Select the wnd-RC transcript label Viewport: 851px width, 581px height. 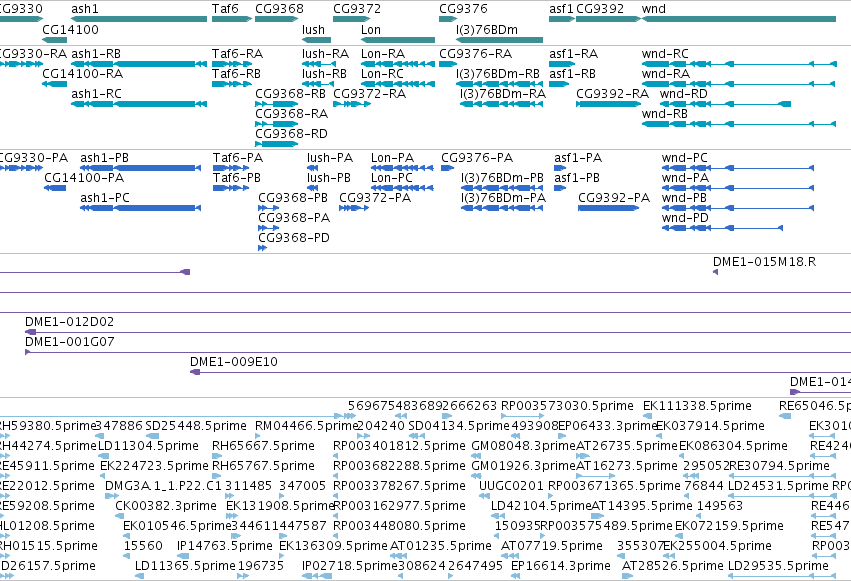665,54
